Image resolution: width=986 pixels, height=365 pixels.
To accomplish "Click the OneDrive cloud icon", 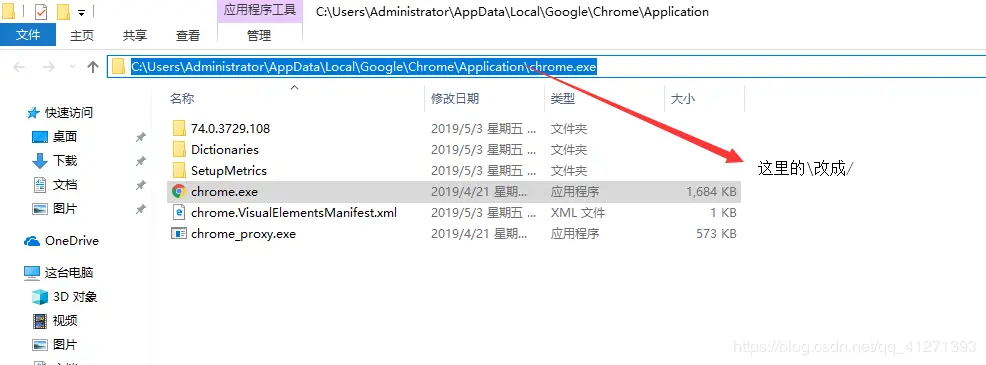I will (32, 241).
